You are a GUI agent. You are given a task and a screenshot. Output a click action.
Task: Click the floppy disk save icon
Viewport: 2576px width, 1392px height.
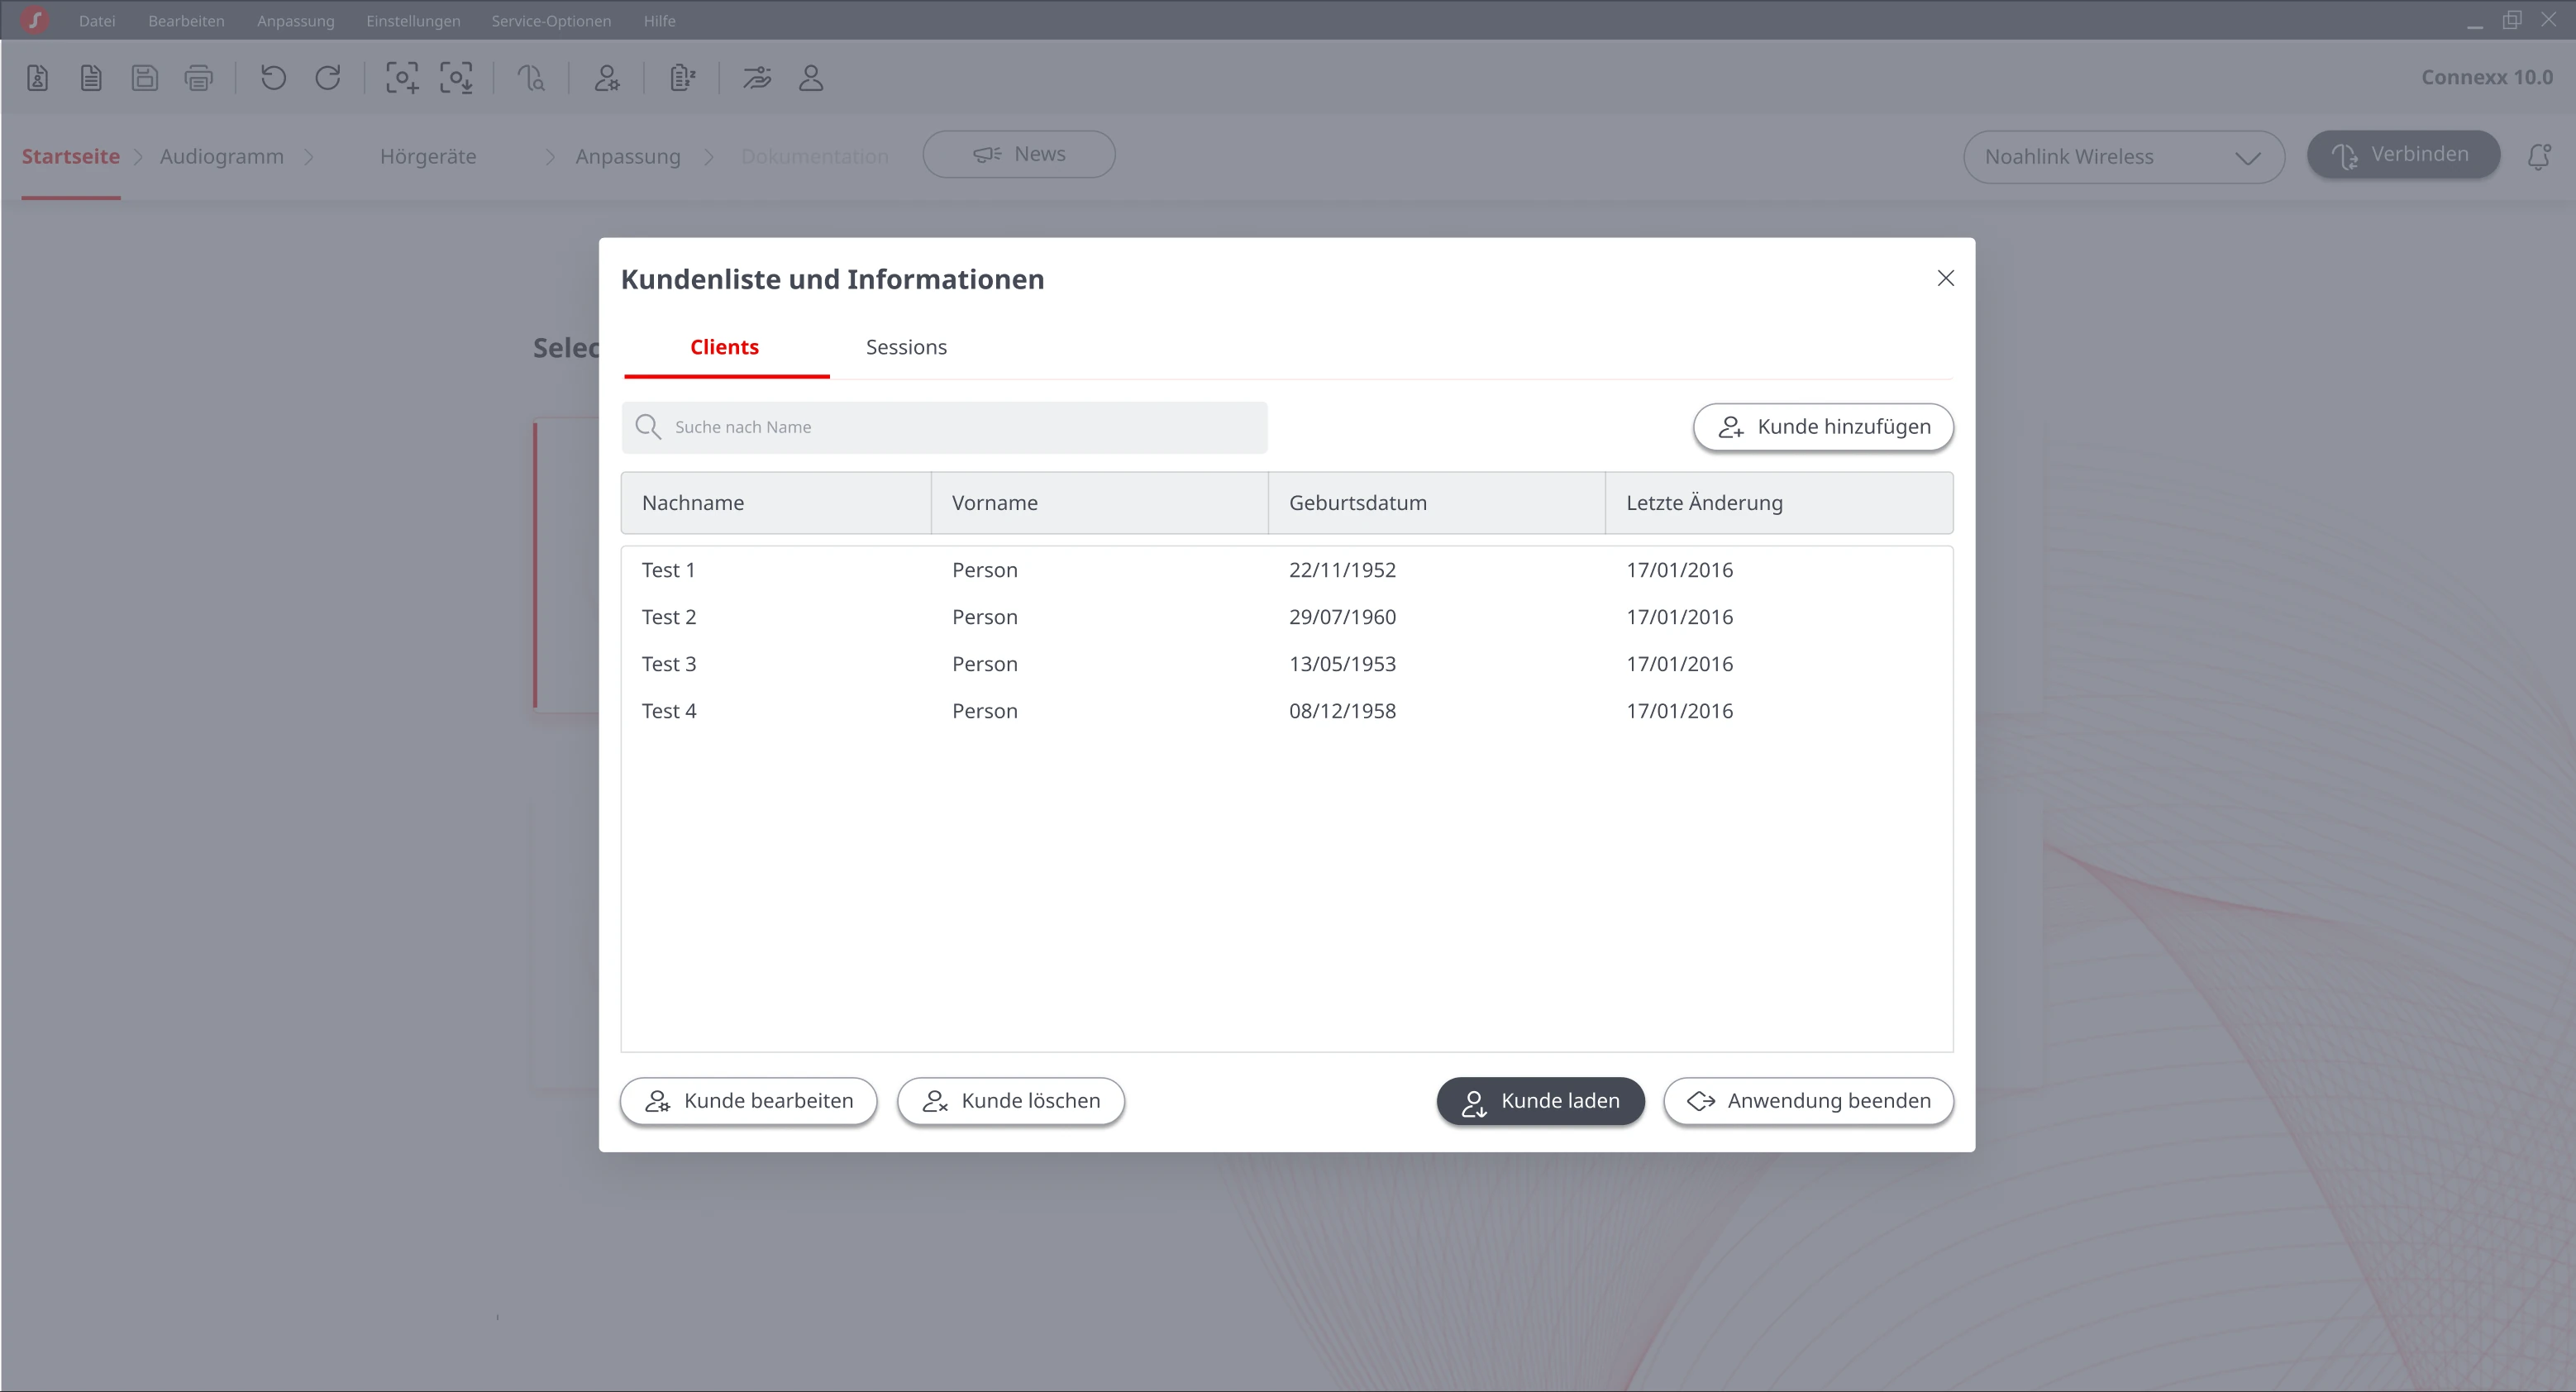(145, 78)
